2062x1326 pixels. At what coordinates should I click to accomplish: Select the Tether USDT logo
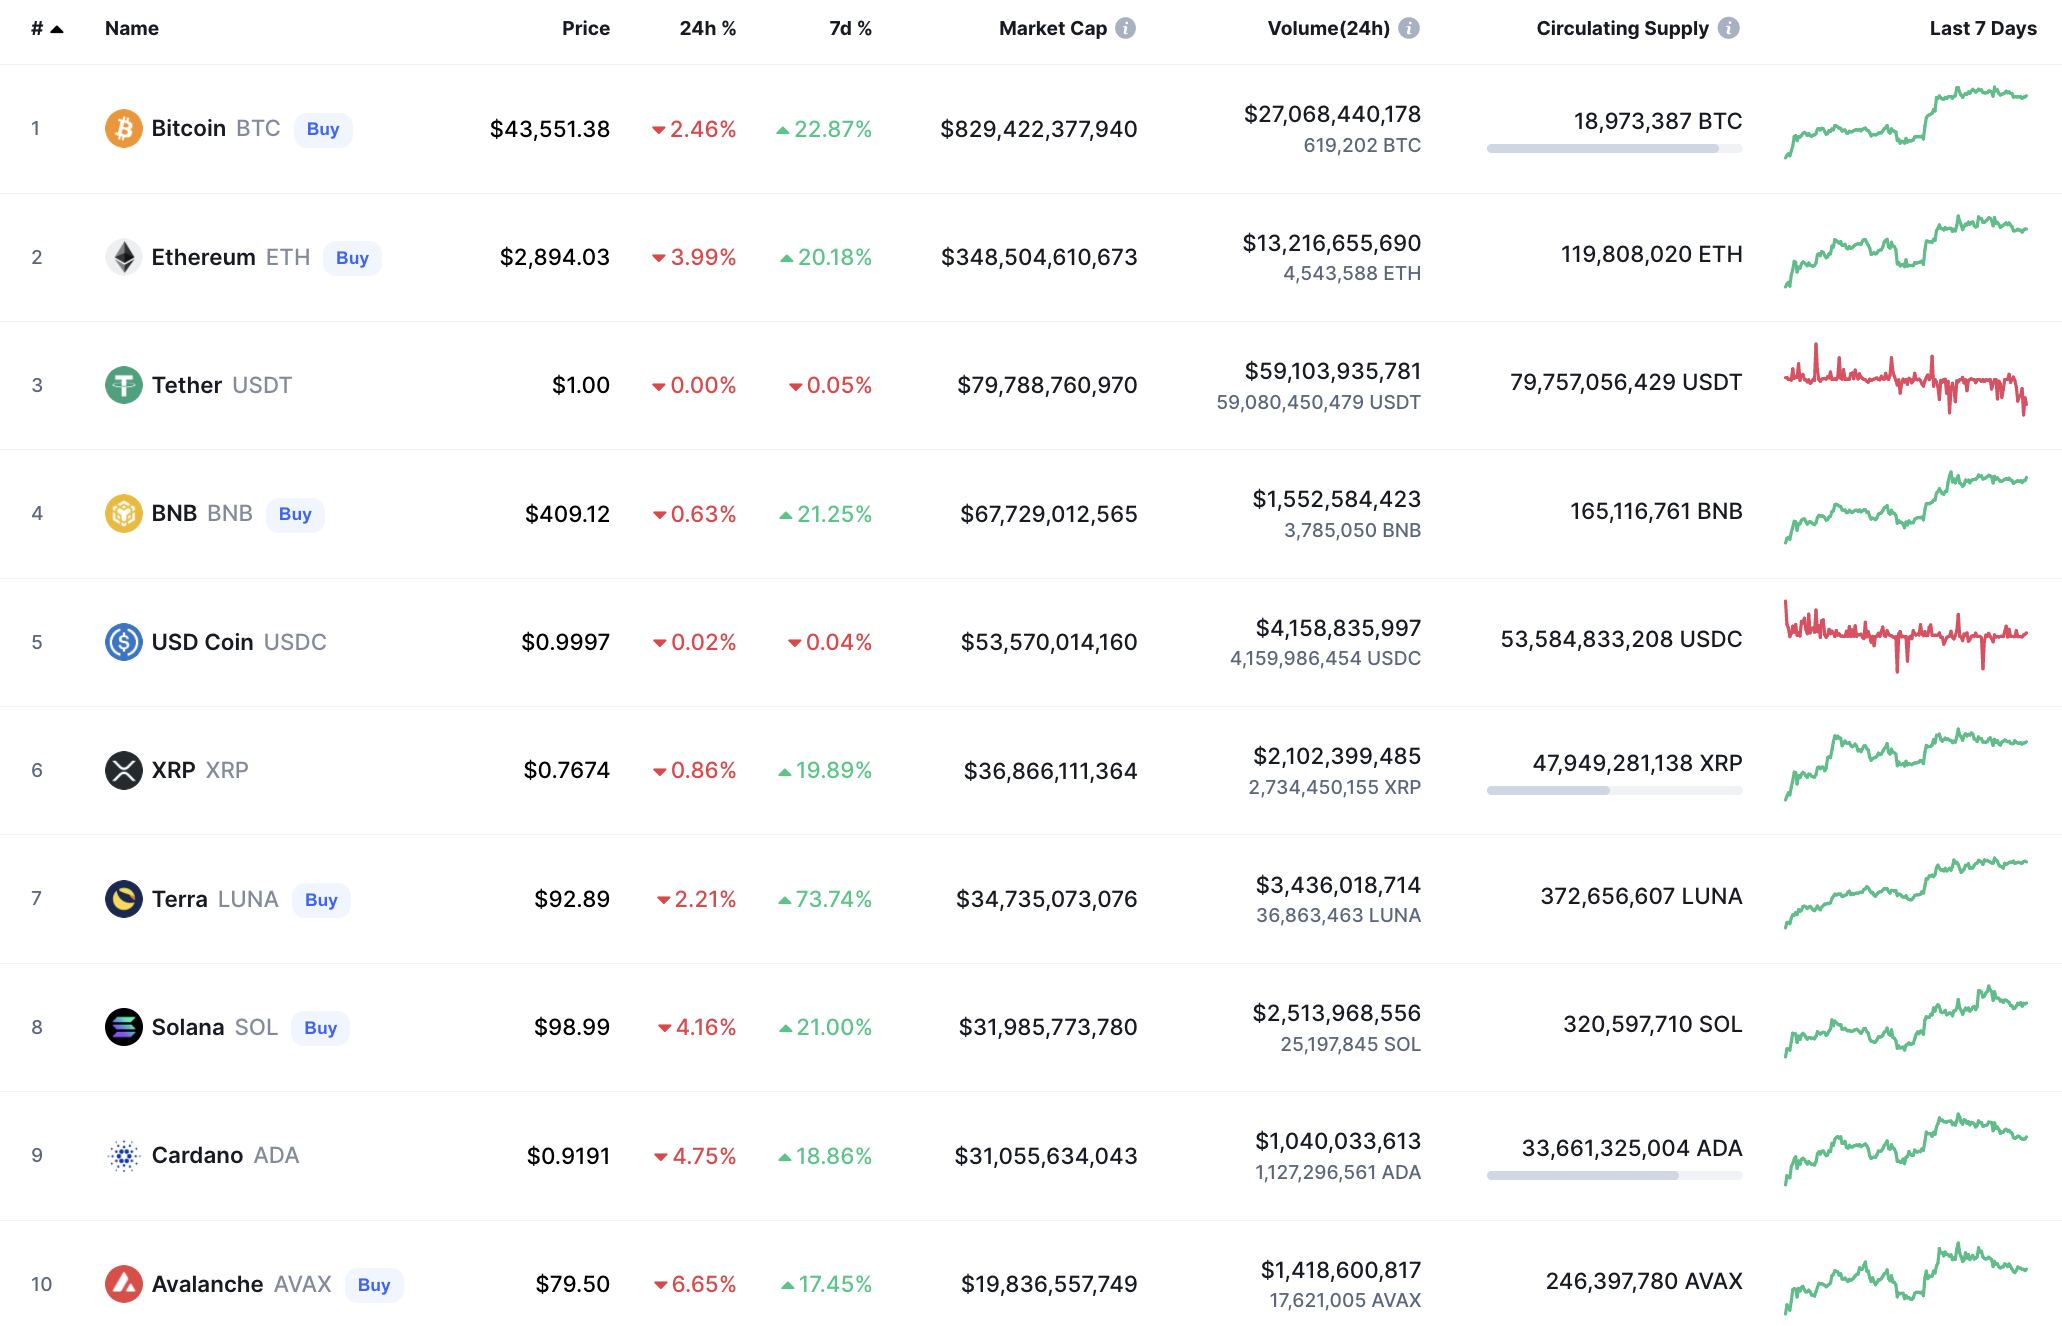click(122, 385)
